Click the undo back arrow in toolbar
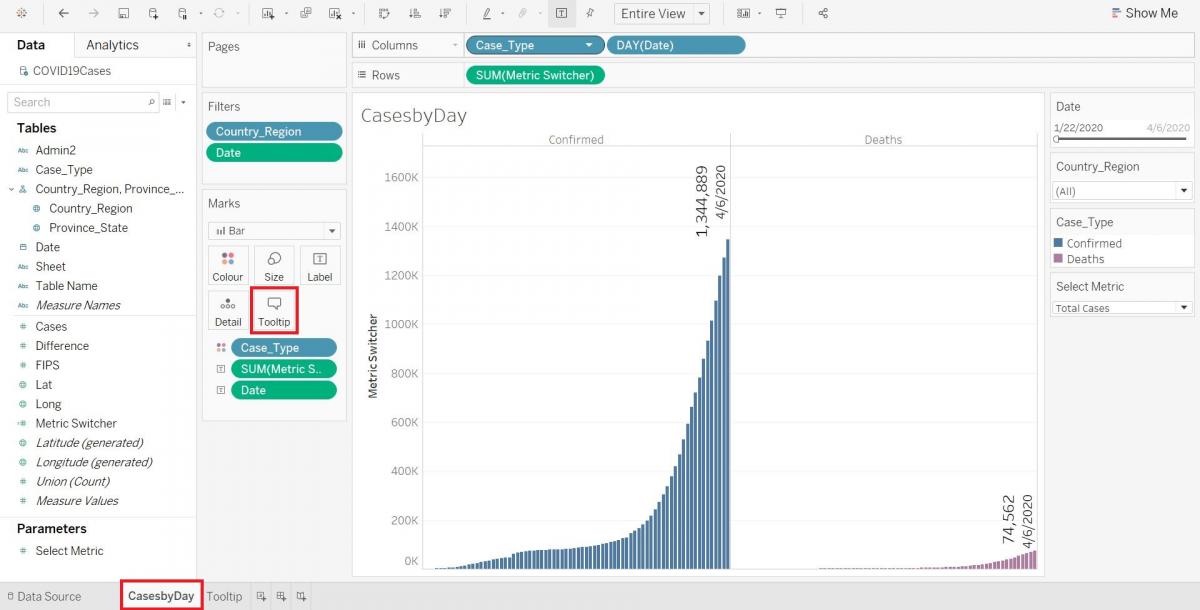The height and width of the screenshot is (610, 1200). click(x=64, y=14)
